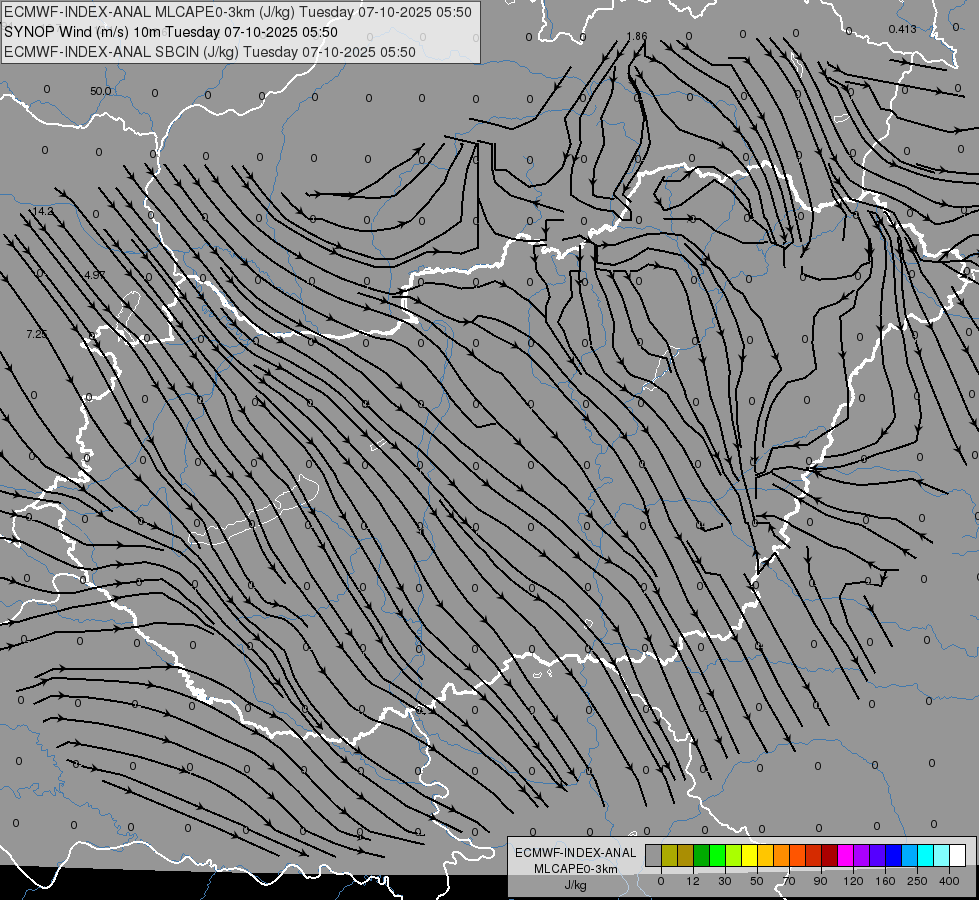
Task: Click the 0.413 value on map
Action: (902, 29)
